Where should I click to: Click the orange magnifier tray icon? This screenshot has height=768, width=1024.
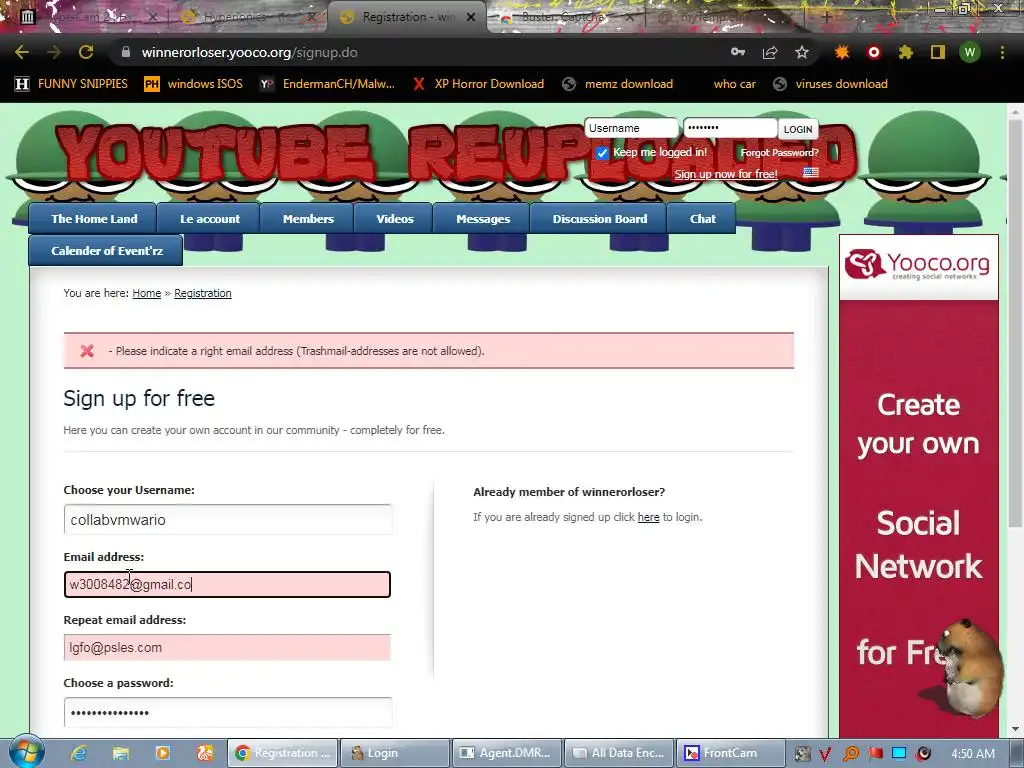(x=850, y=754)
